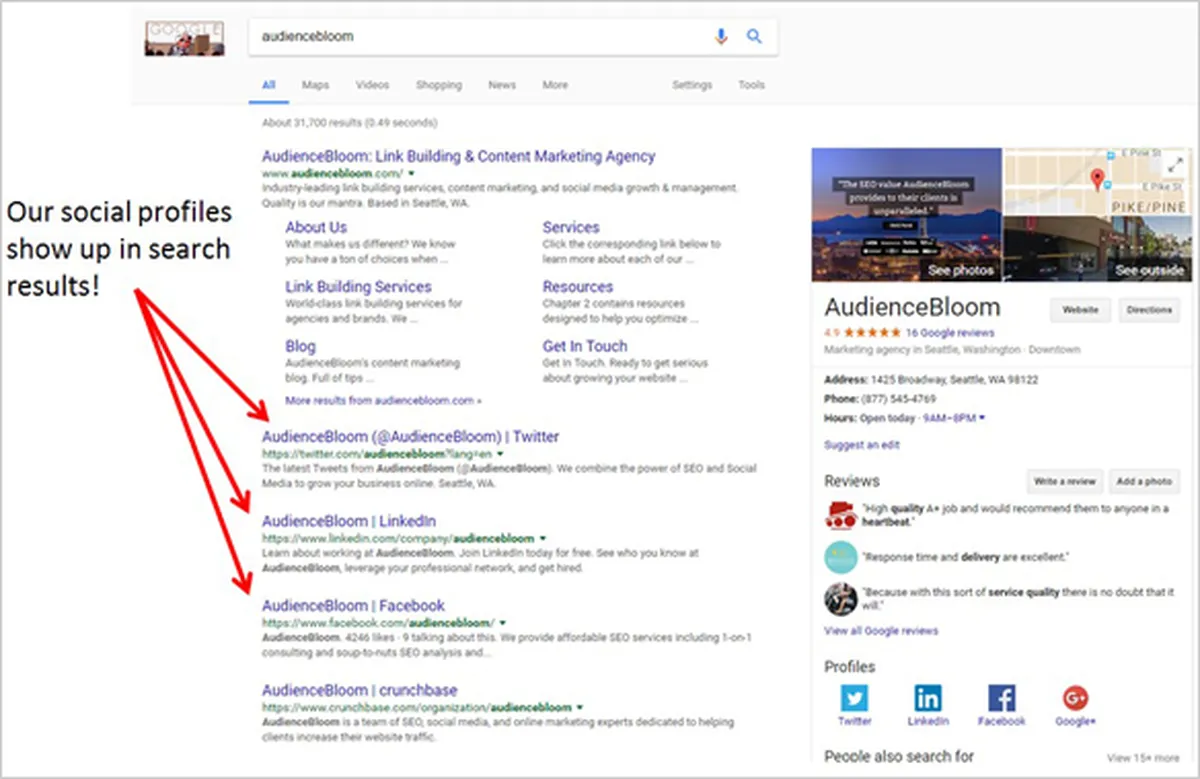
Task: Open the 'Response time' reviewer's avatar
Action: point(840,556)
